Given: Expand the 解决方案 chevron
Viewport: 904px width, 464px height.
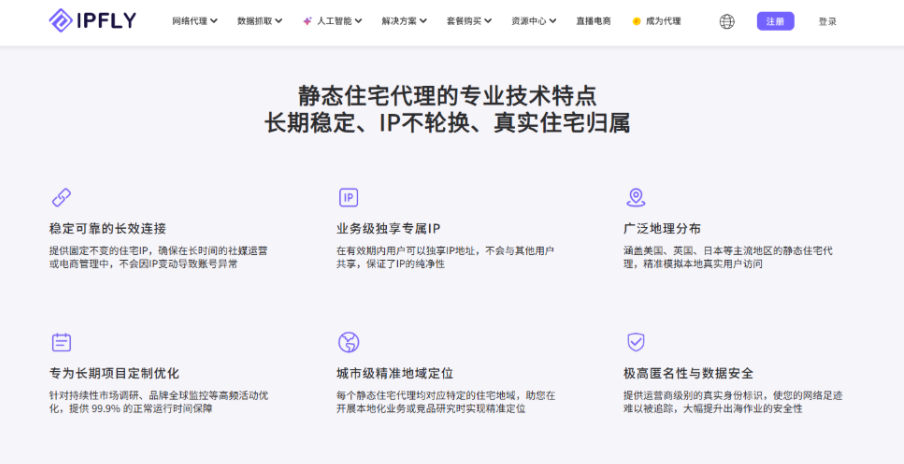Looking at the screenshot, I should (423, 21).
